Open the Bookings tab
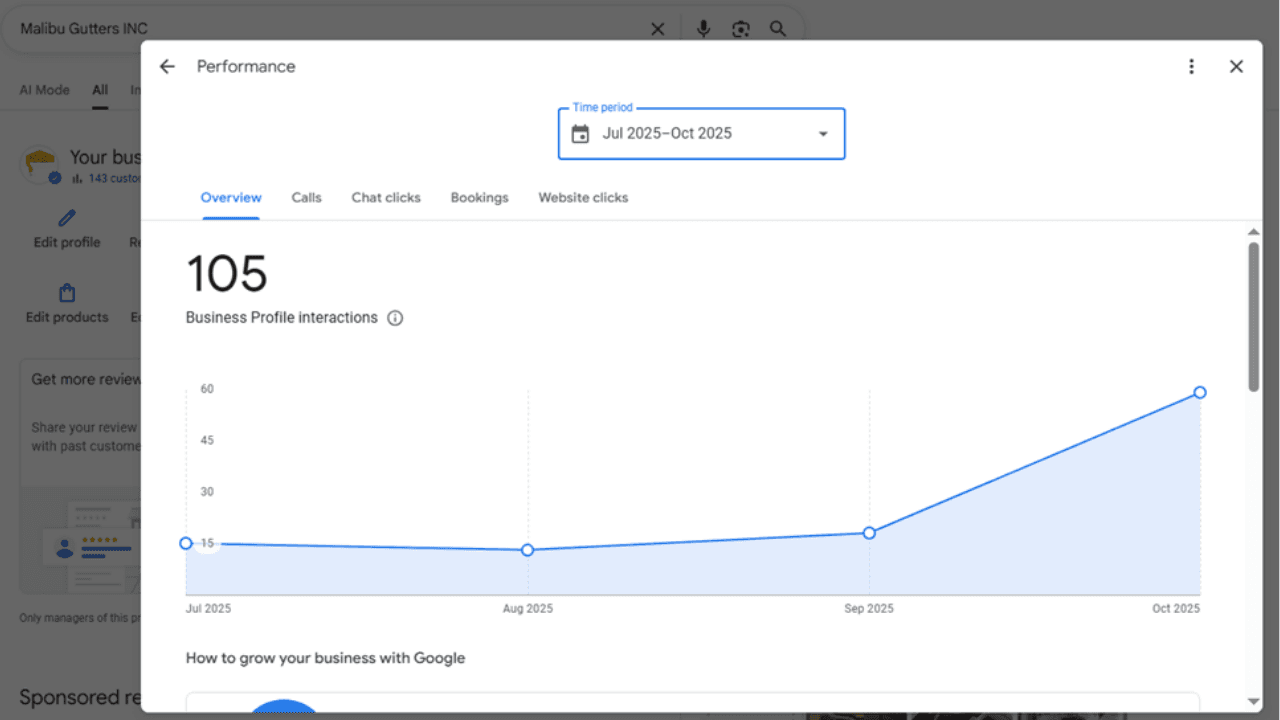The width and height of the screenshot is (1280, 720). tap(479, 197)
